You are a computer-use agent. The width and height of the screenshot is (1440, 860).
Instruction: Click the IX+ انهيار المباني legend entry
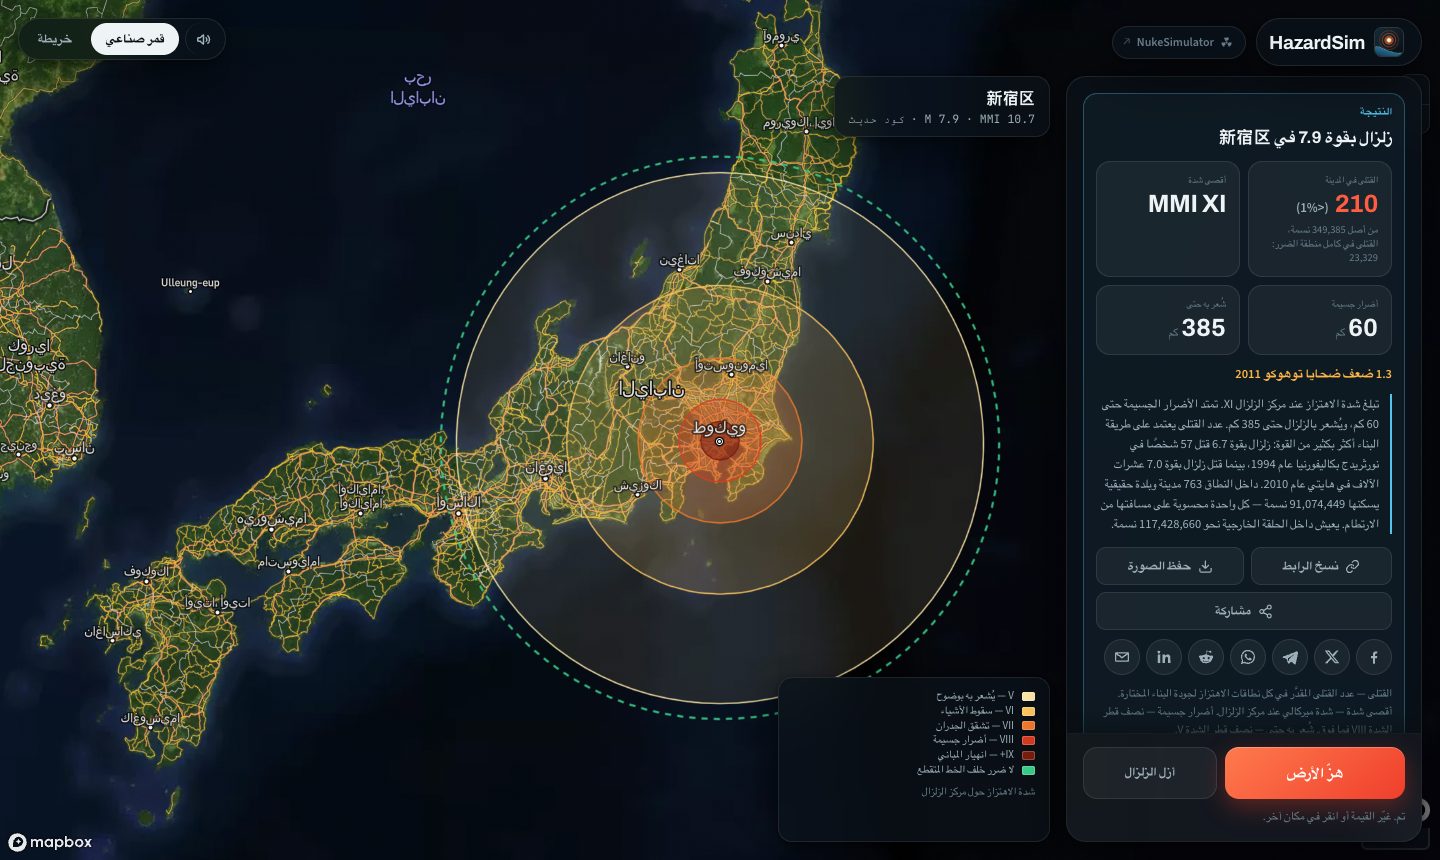pos(986,755)
